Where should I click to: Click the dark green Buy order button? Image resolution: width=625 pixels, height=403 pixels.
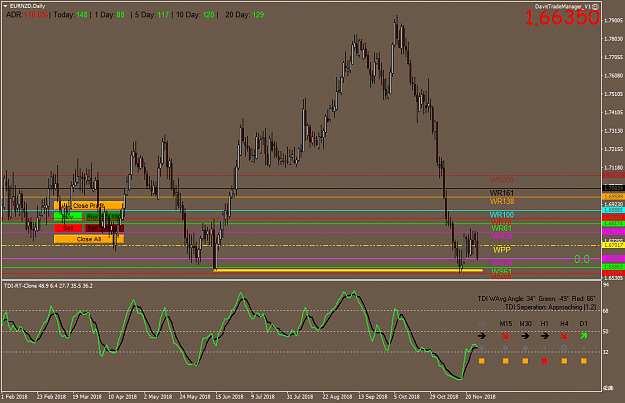(x=104, y=217)
